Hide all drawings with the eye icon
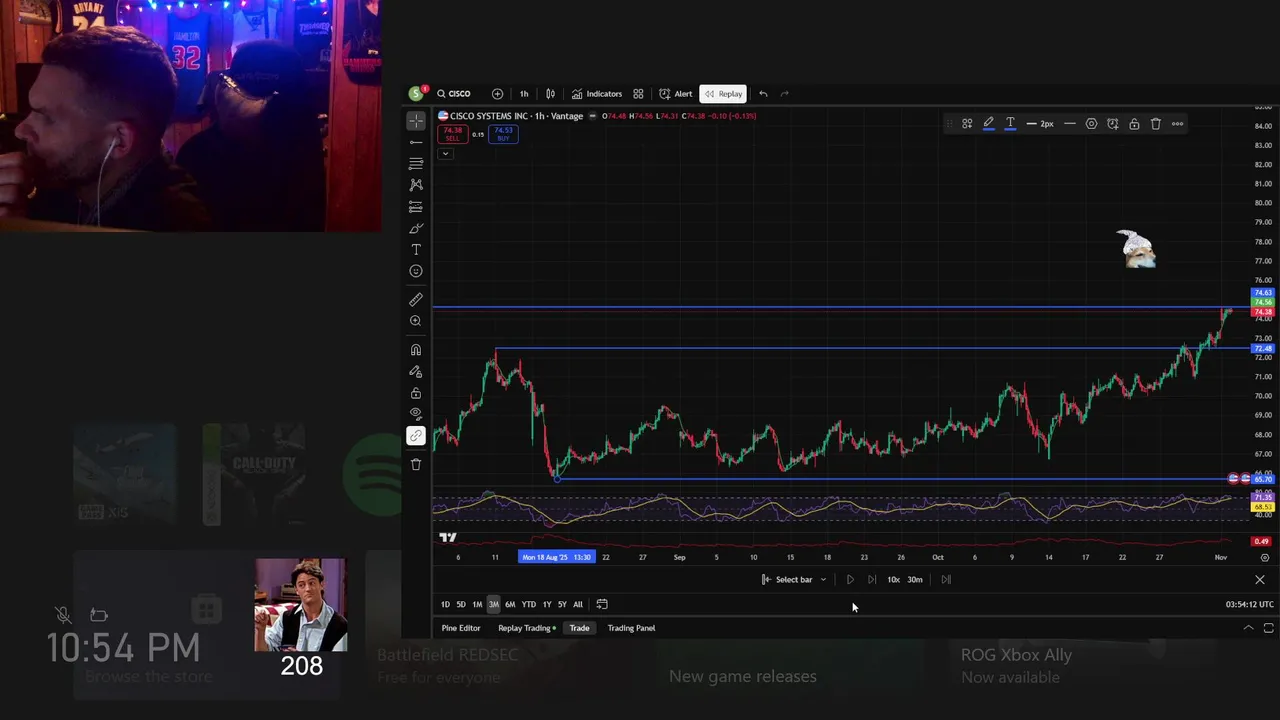Image resolution: width=1280 pixels, height=720 pixels. click(416, 414)
